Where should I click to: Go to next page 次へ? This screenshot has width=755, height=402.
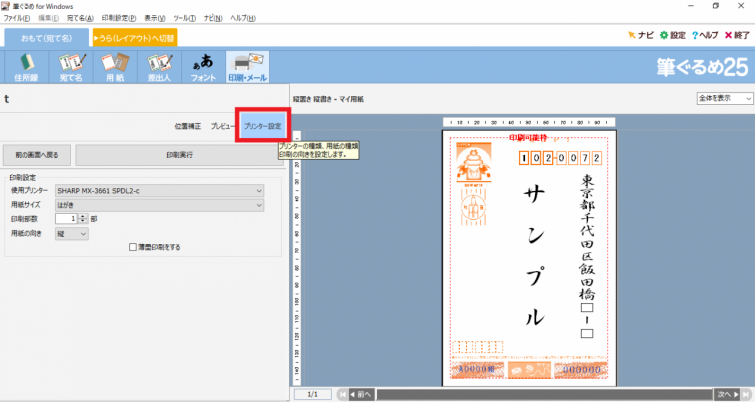[728, 394]
